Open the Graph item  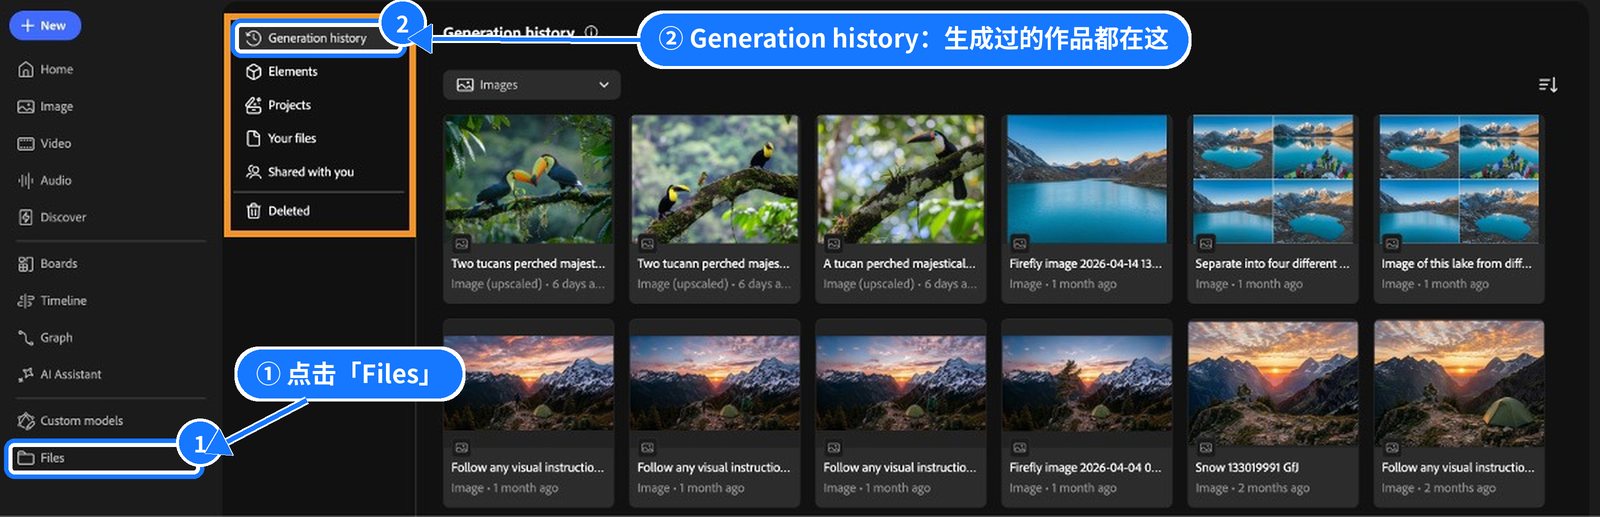click(x=46, y=337)
